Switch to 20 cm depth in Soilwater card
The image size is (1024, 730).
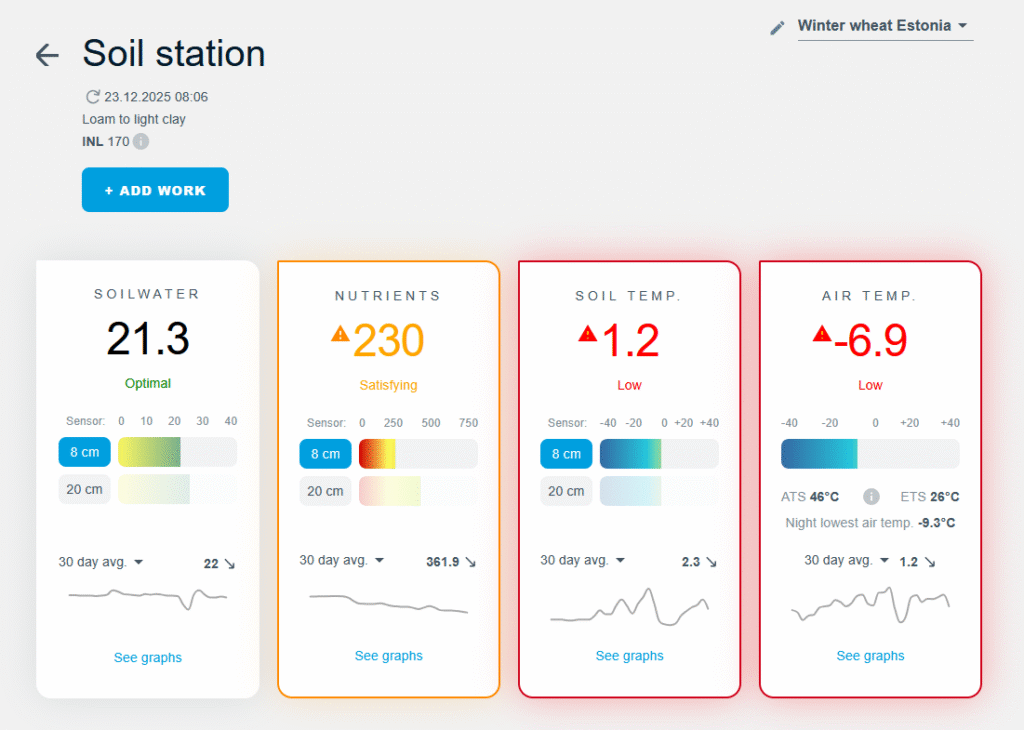84,490
